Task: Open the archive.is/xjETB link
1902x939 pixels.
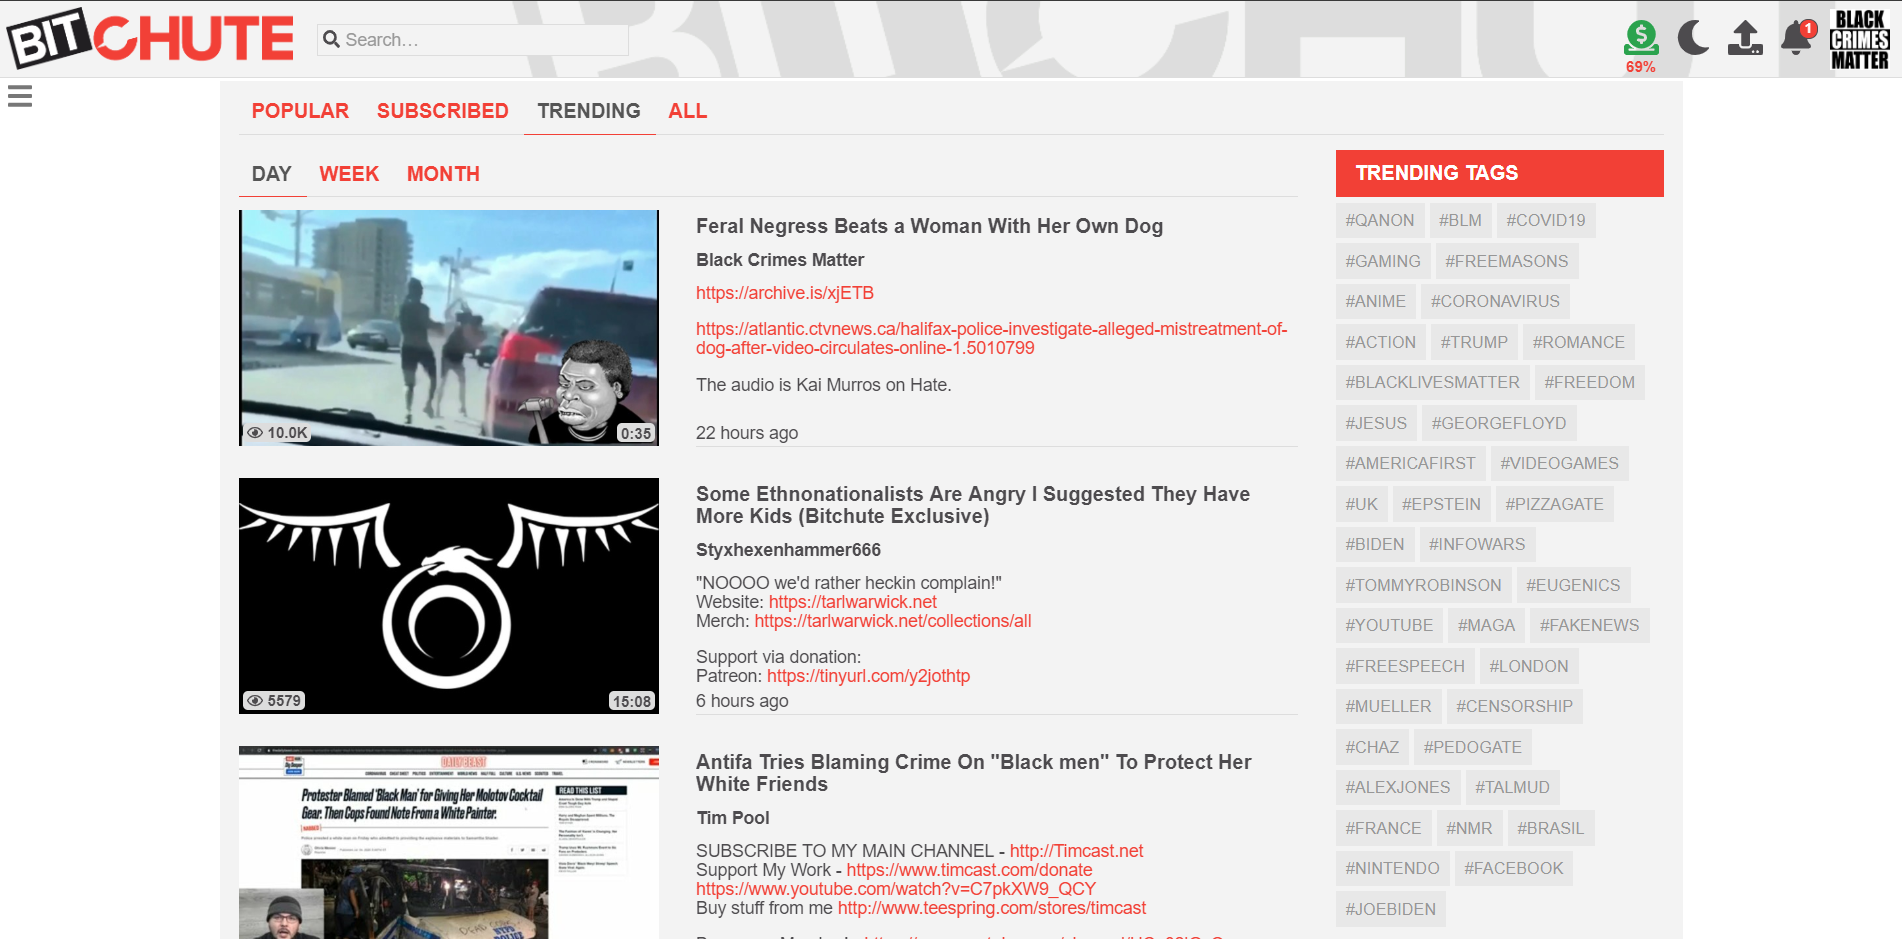Action: [785, 293]
